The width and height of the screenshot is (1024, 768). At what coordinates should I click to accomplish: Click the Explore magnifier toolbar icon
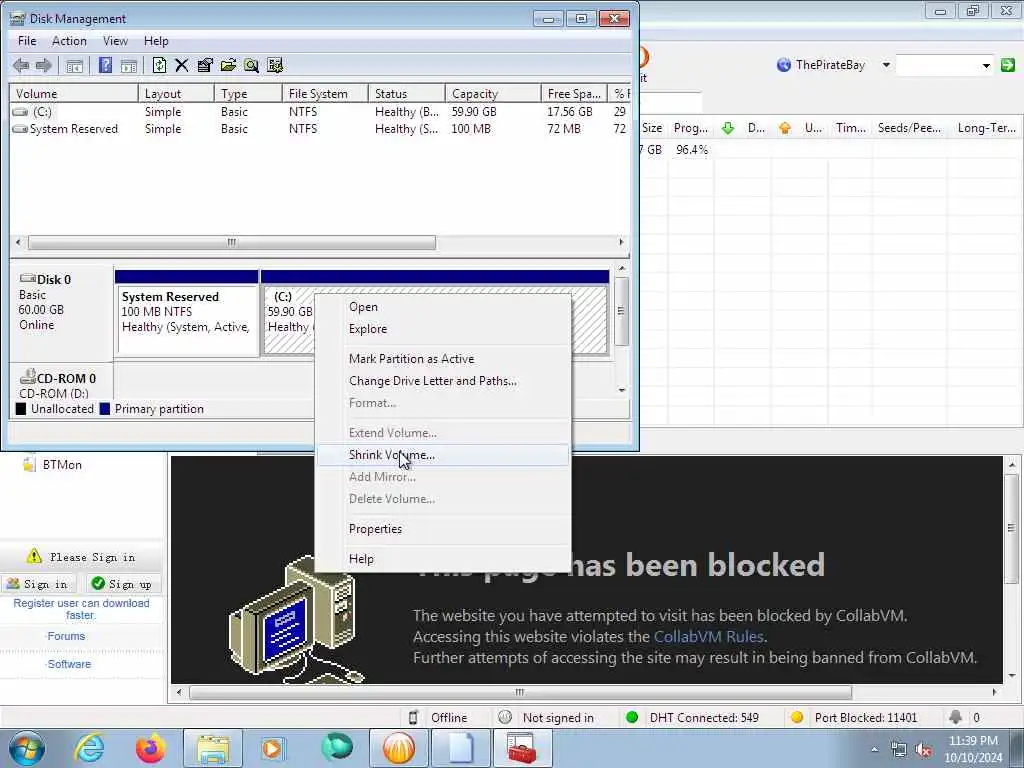pyautogui.click(x=251, y=65)
